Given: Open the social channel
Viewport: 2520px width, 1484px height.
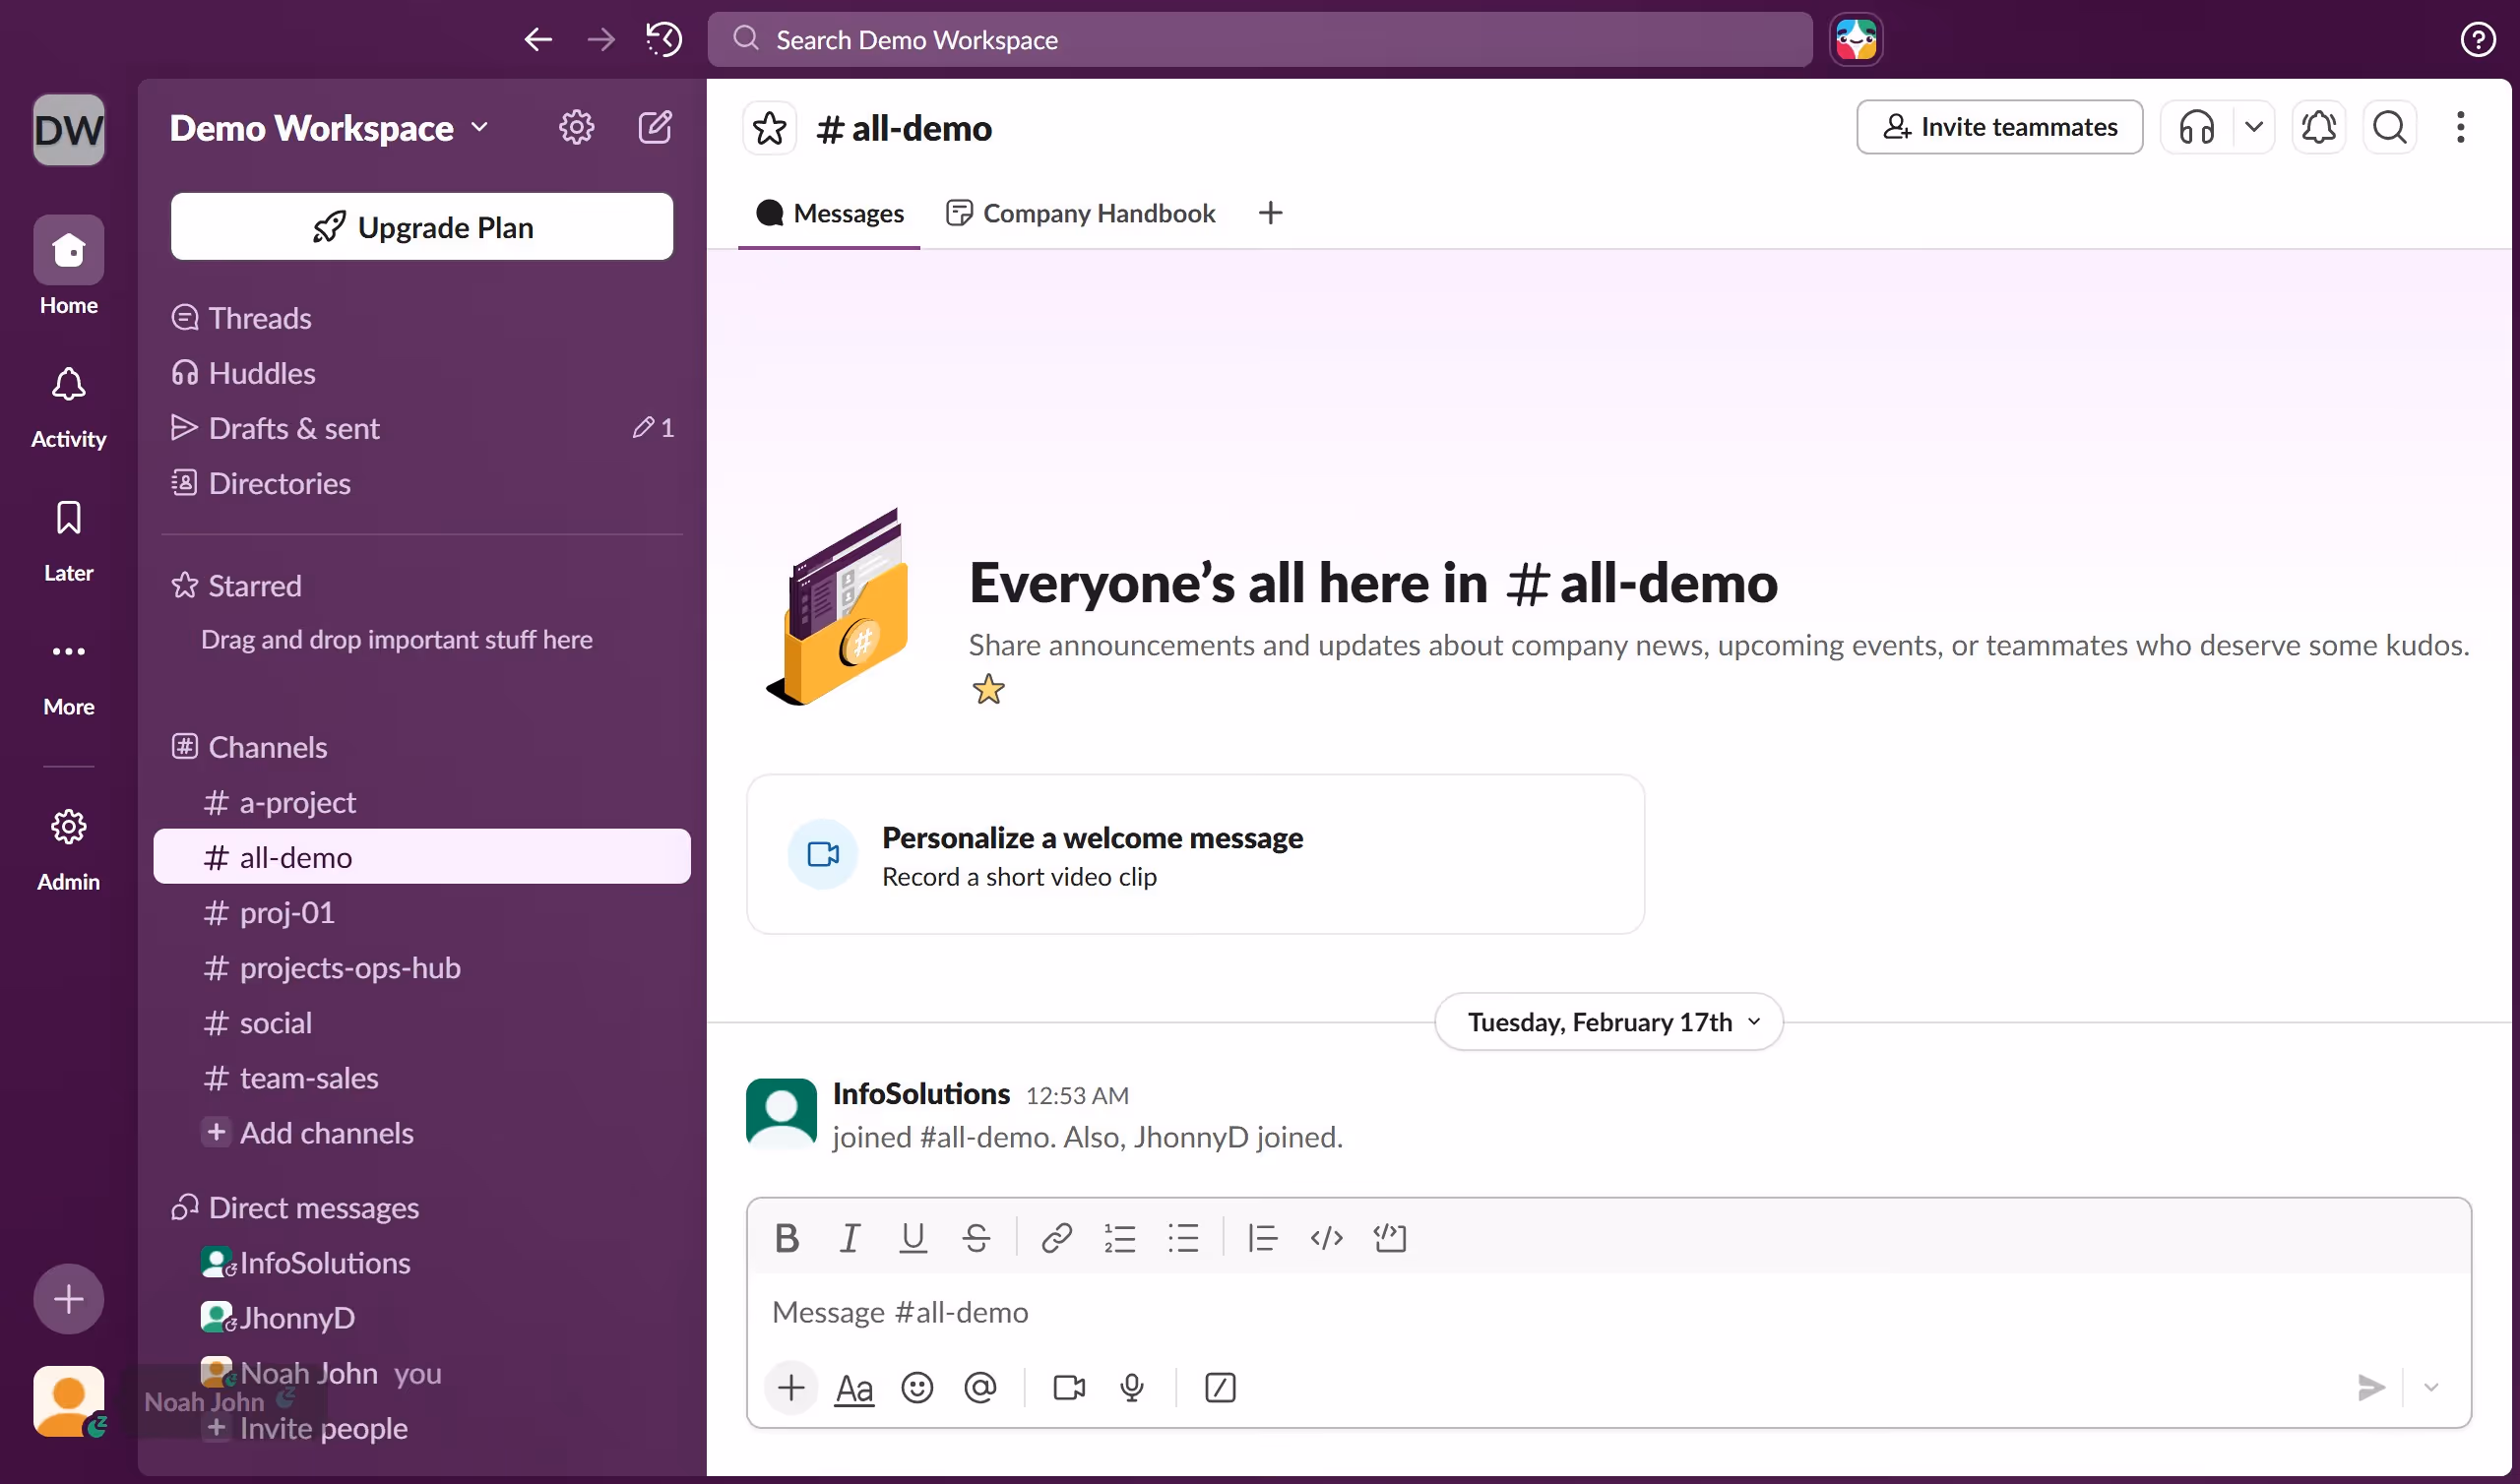Looking at the screenshot, I should (421, 1022).
